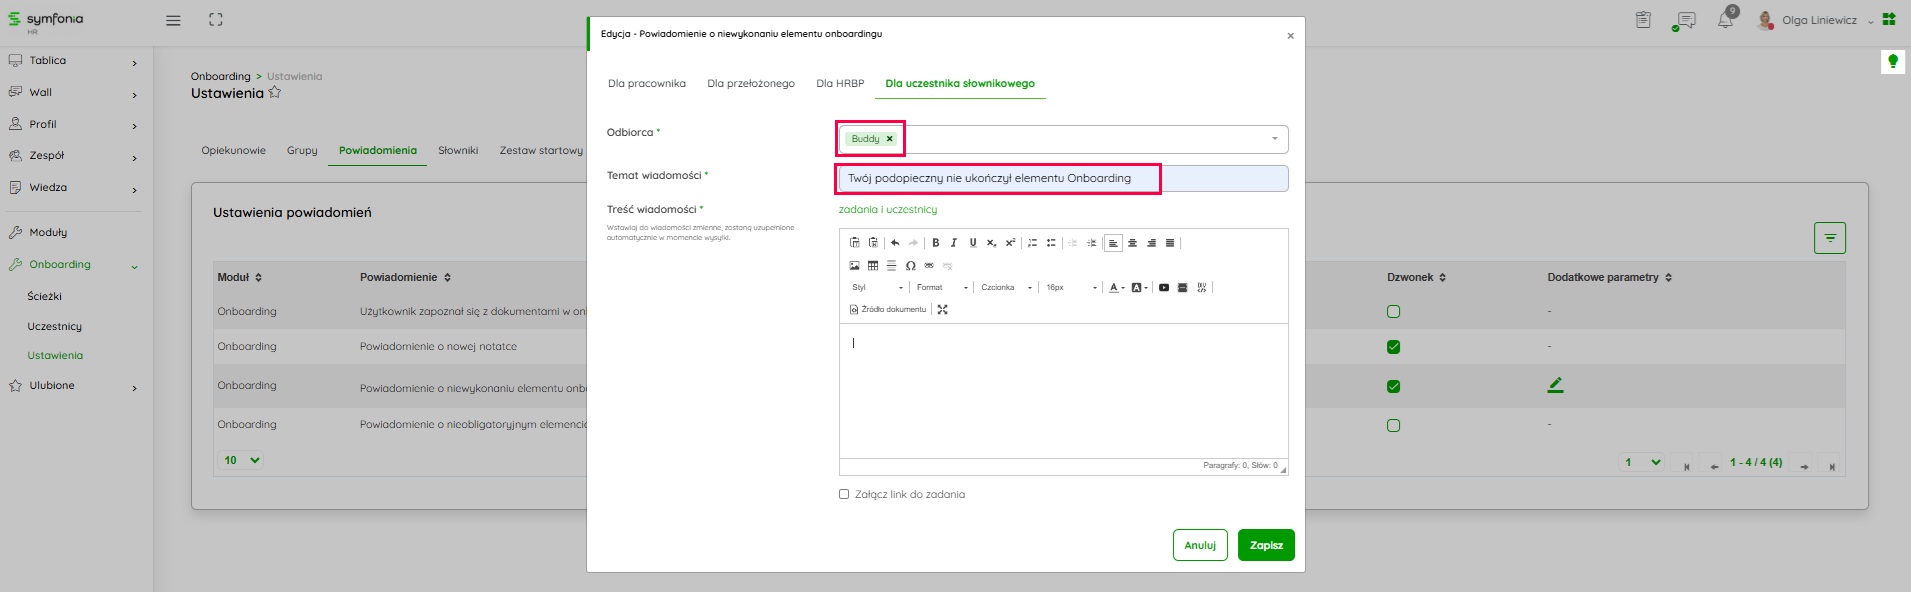Screen dimensions: 1911x592
Task: Open the text color picker
Action: (1116, 288)
